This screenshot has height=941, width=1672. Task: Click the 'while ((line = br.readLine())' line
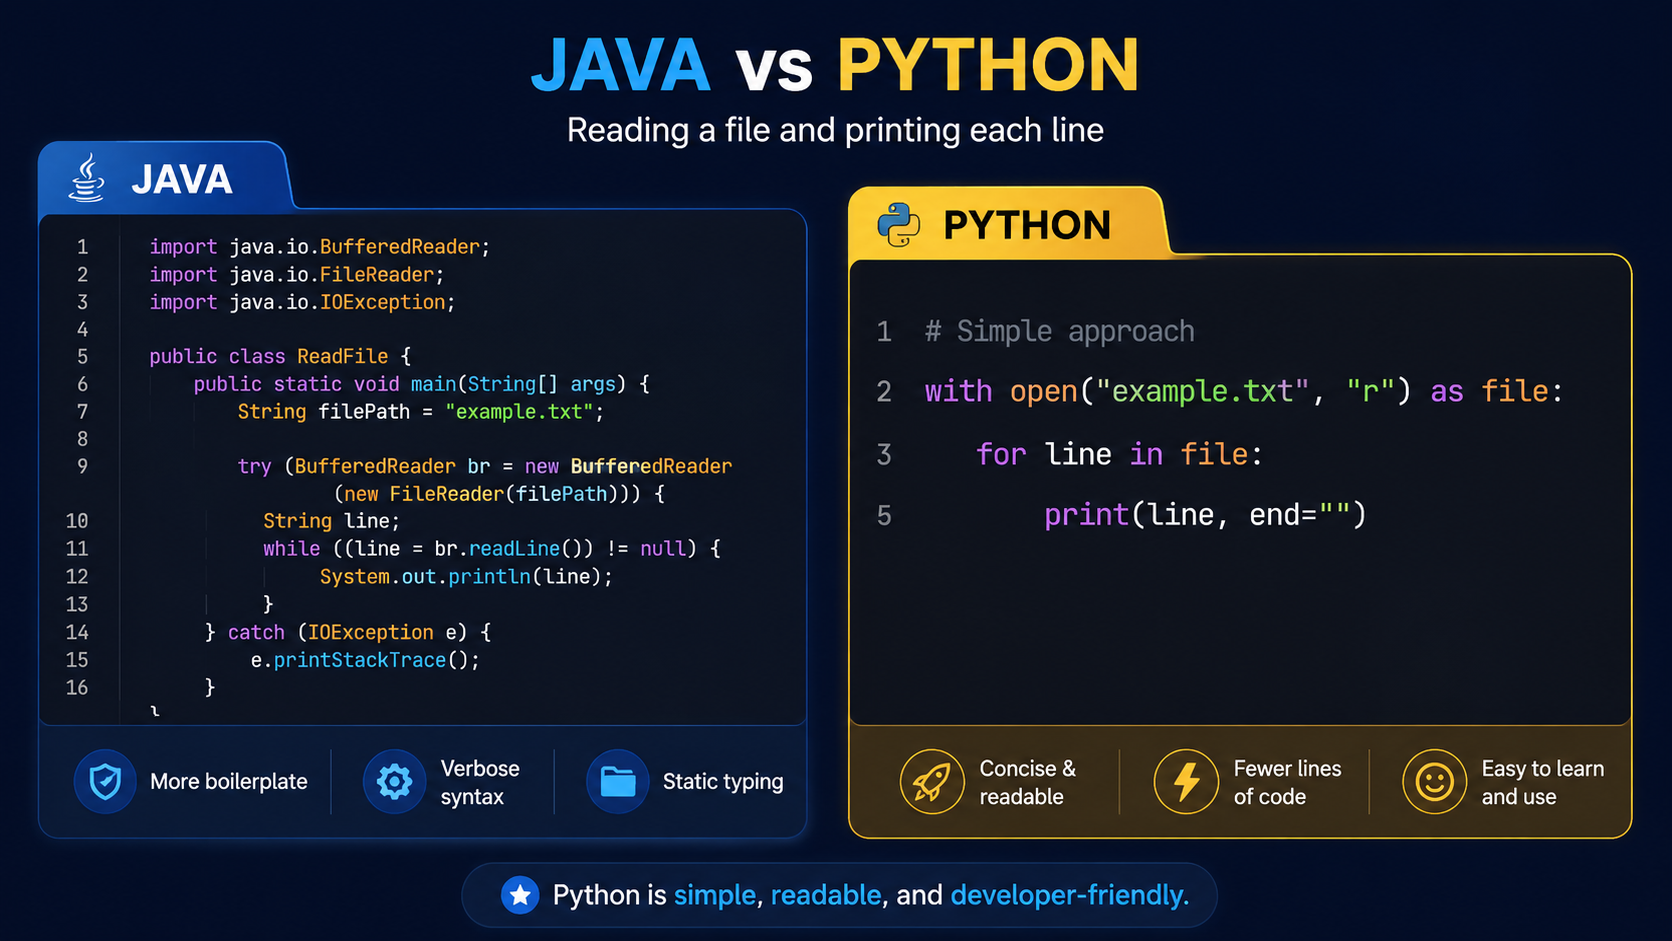pos(492,549)
